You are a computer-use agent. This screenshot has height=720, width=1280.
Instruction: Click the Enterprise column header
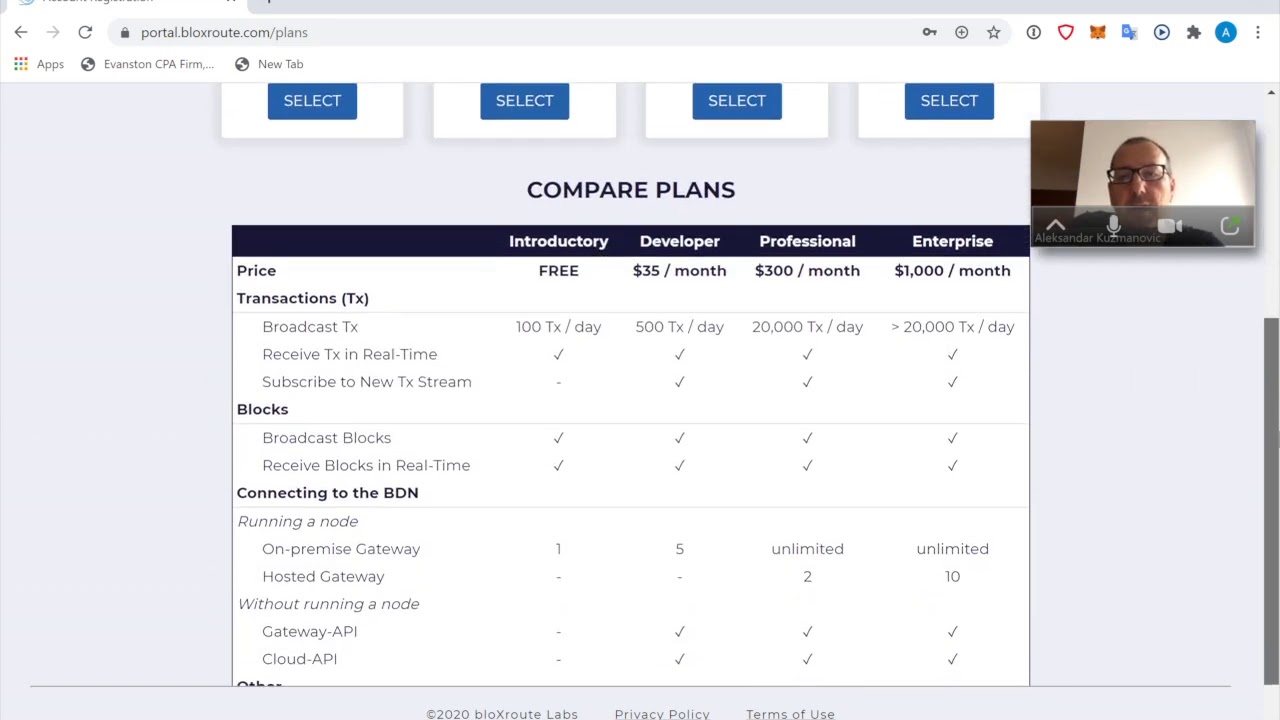coord(952,241)
